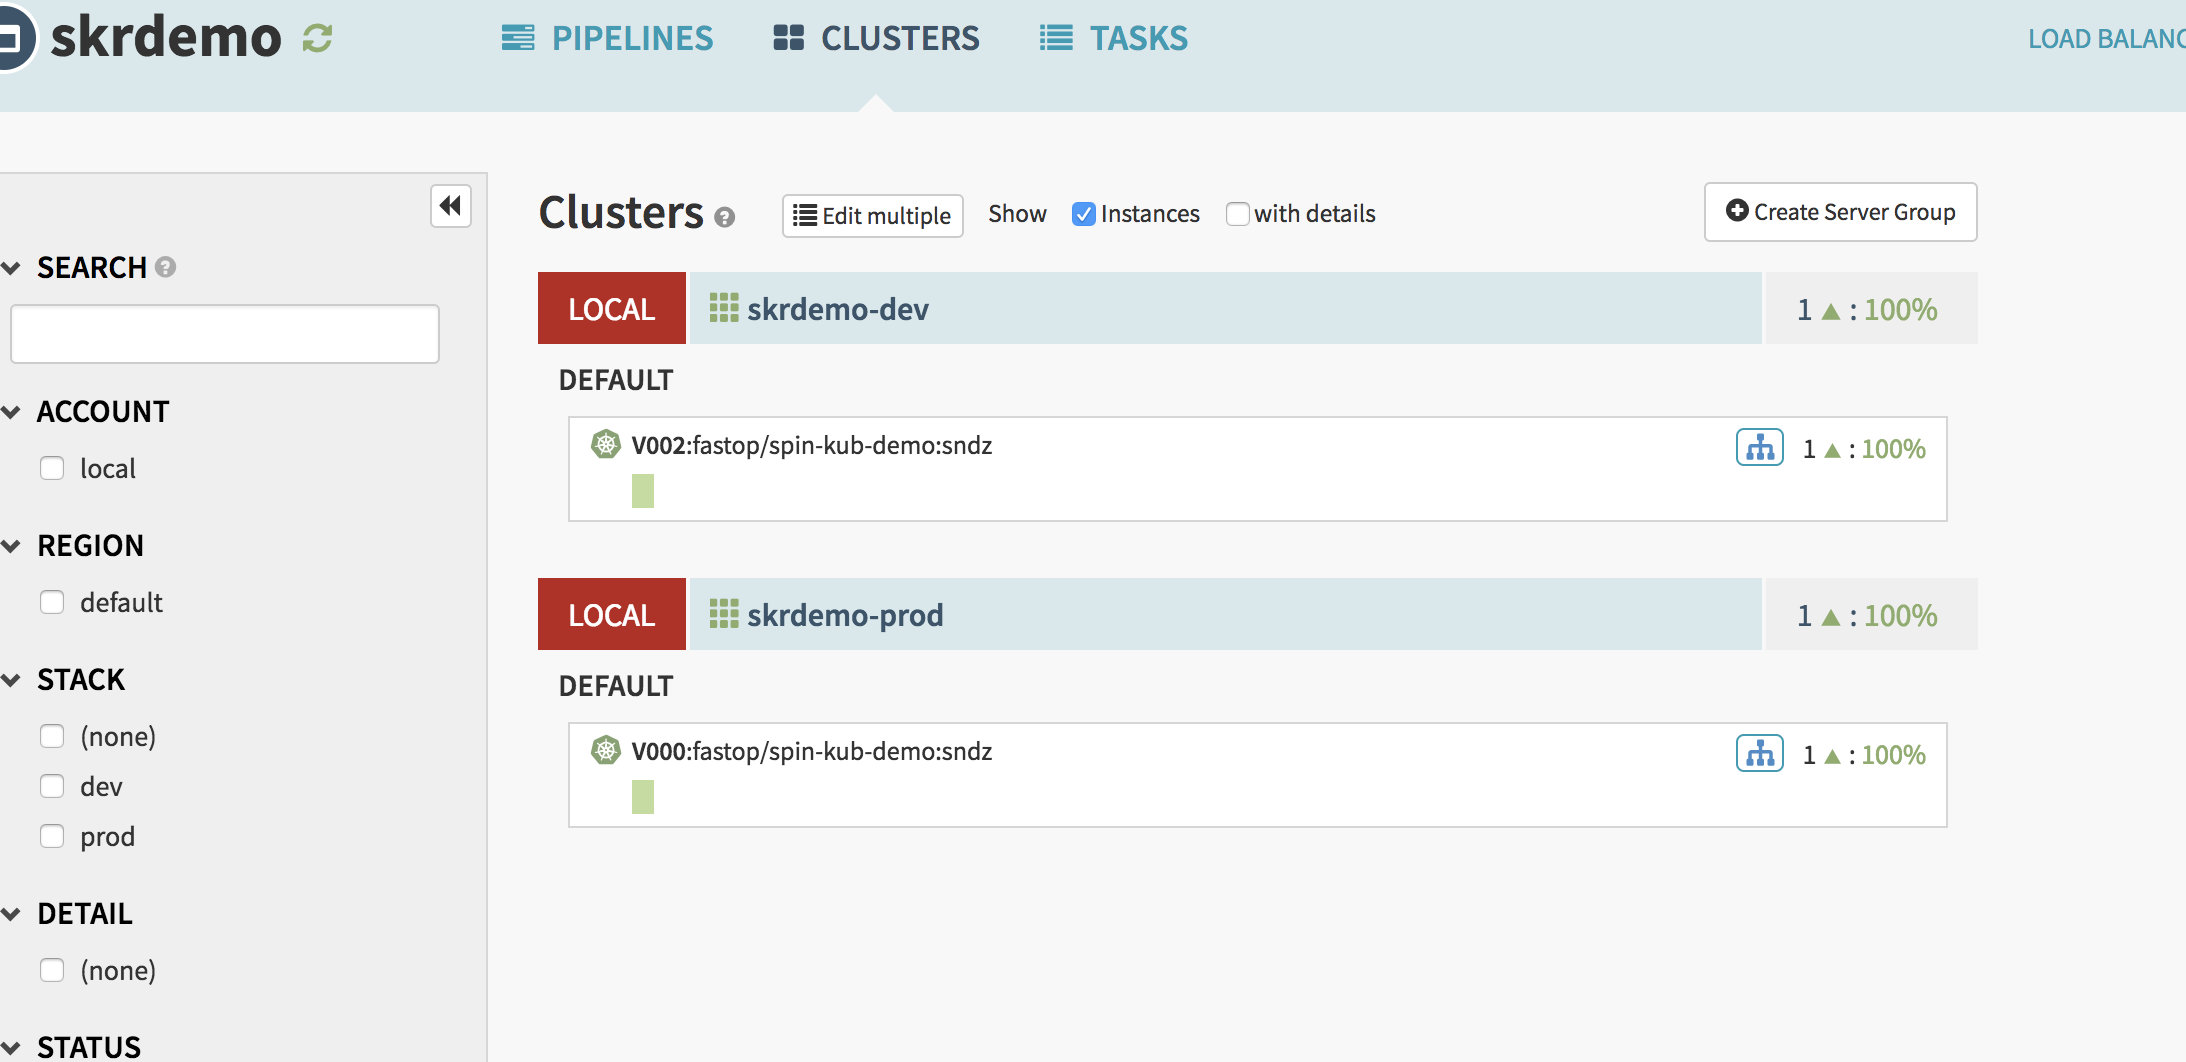Open load balancer icon for V002 server group
This screenshot has height=1062, width=2186.
coord(1759,448)
